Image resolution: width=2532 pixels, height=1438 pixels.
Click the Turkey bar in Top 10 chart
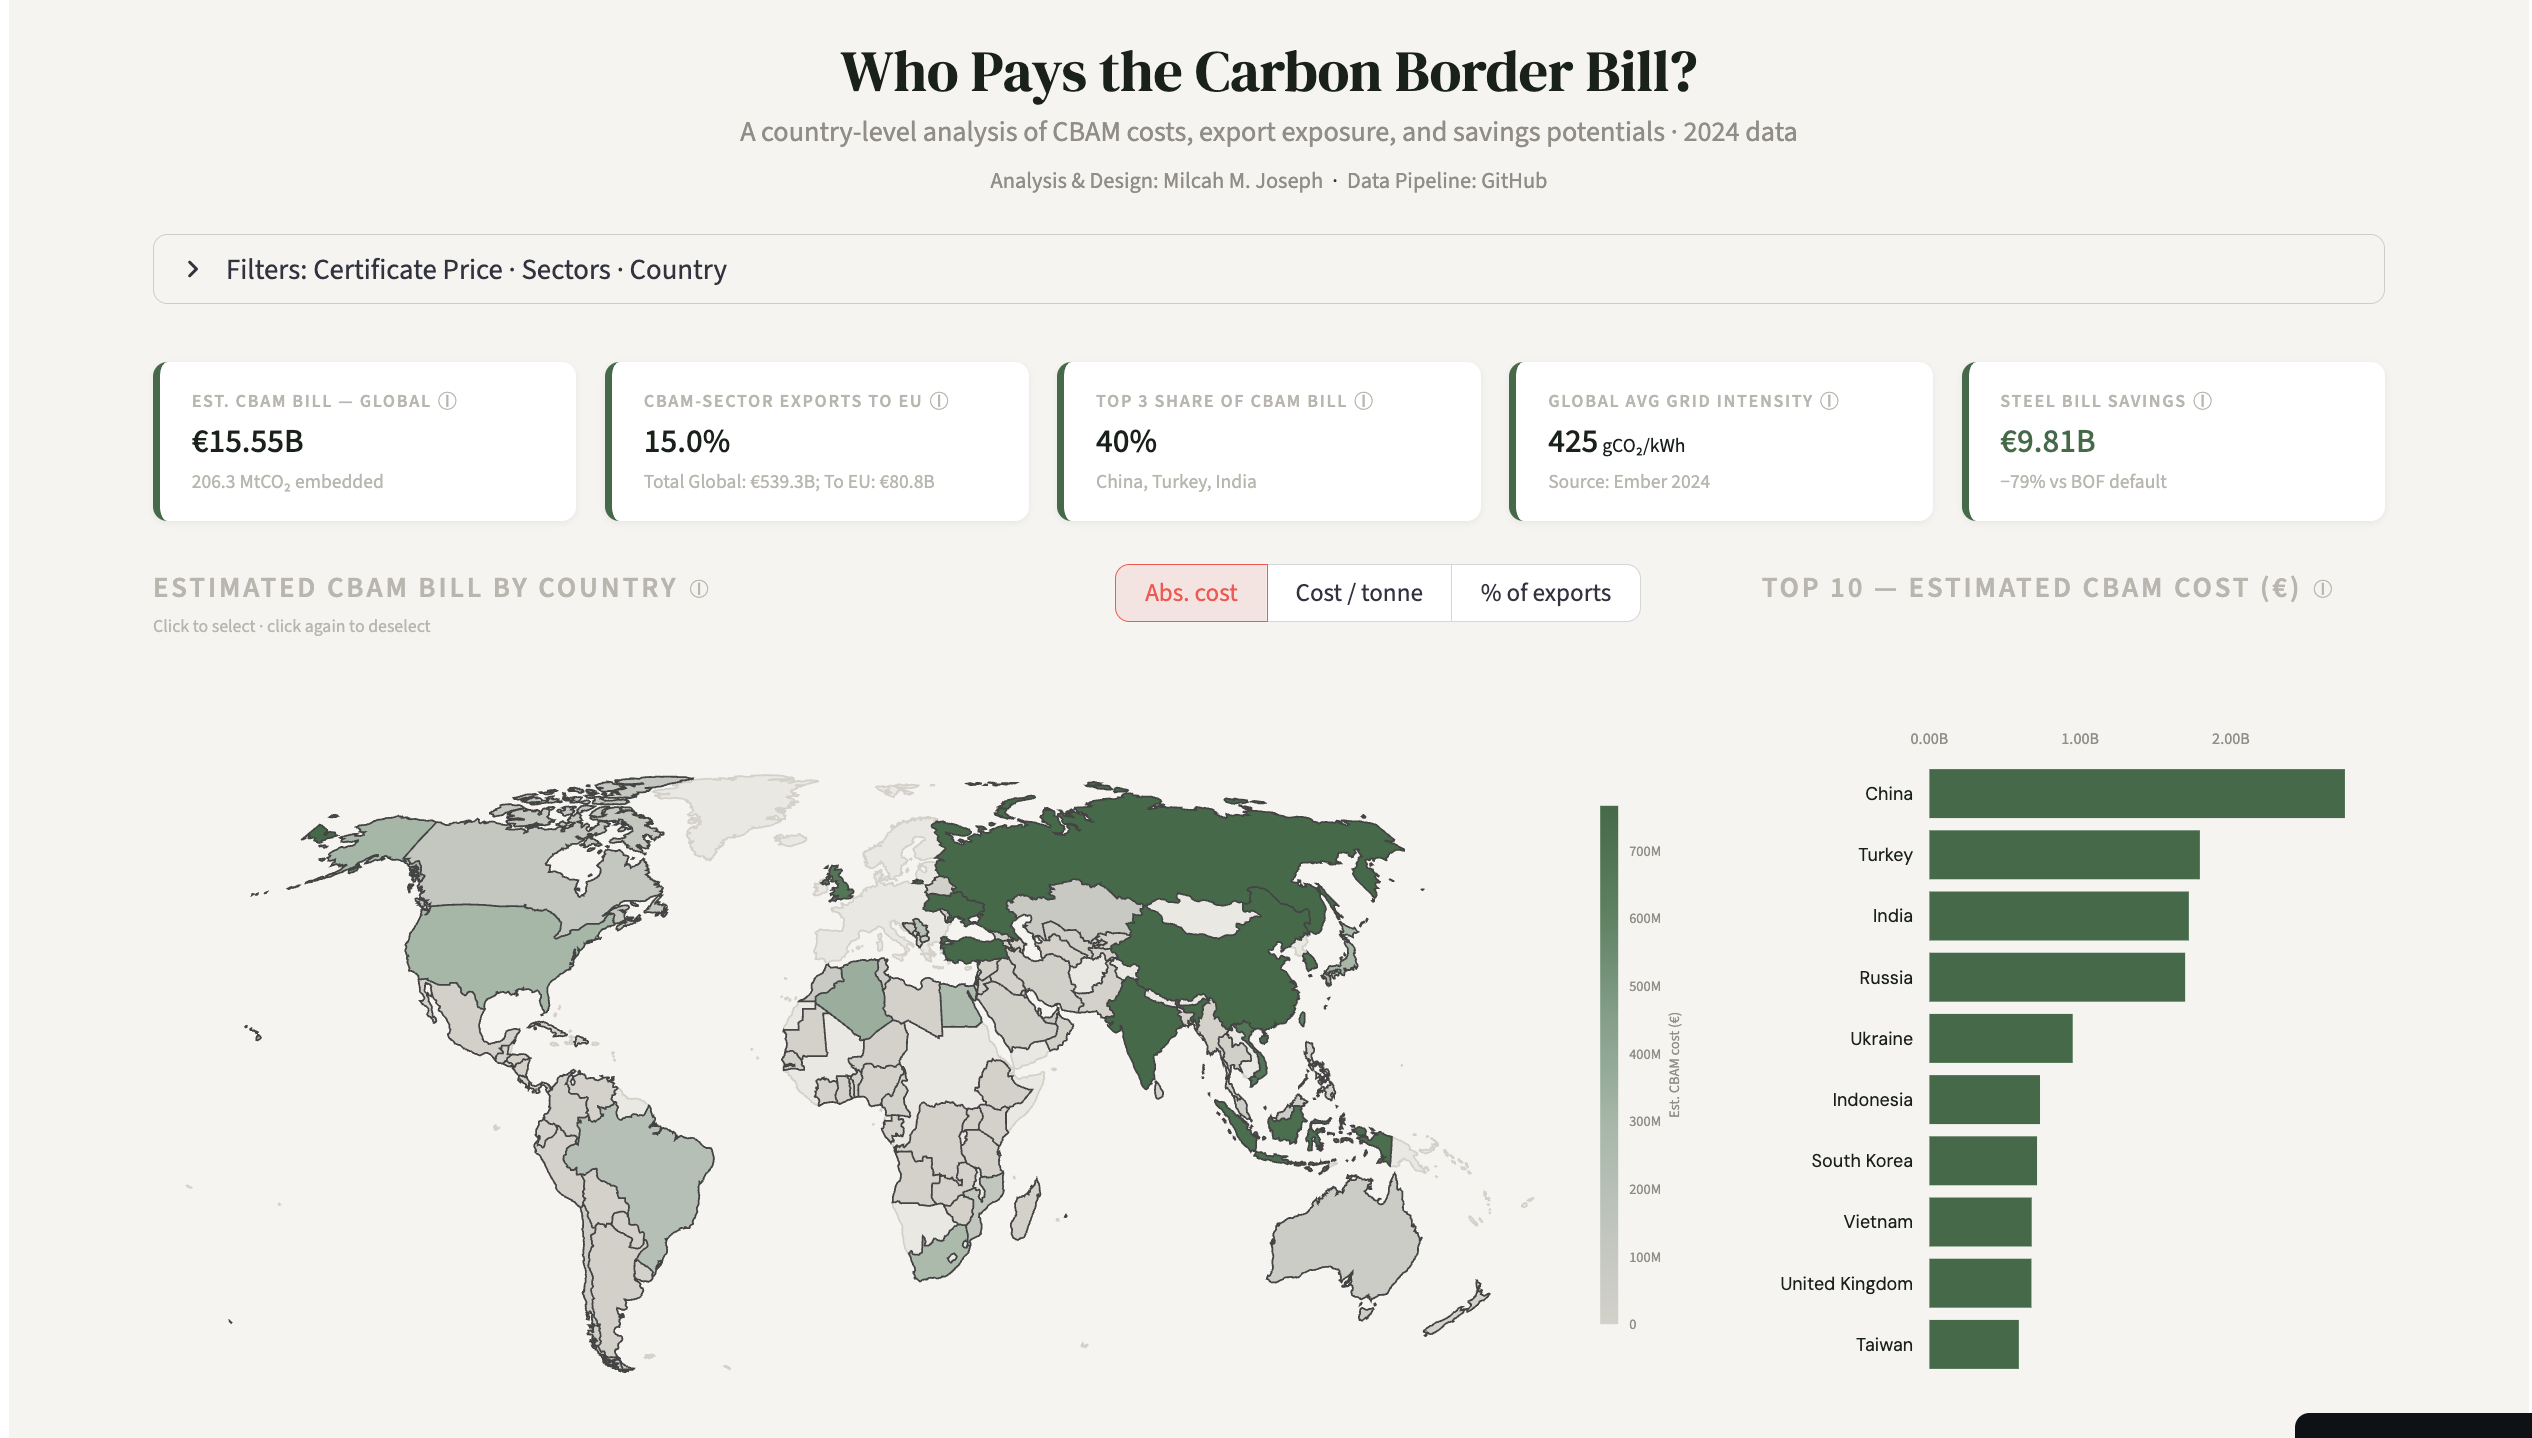(2064, 855)
